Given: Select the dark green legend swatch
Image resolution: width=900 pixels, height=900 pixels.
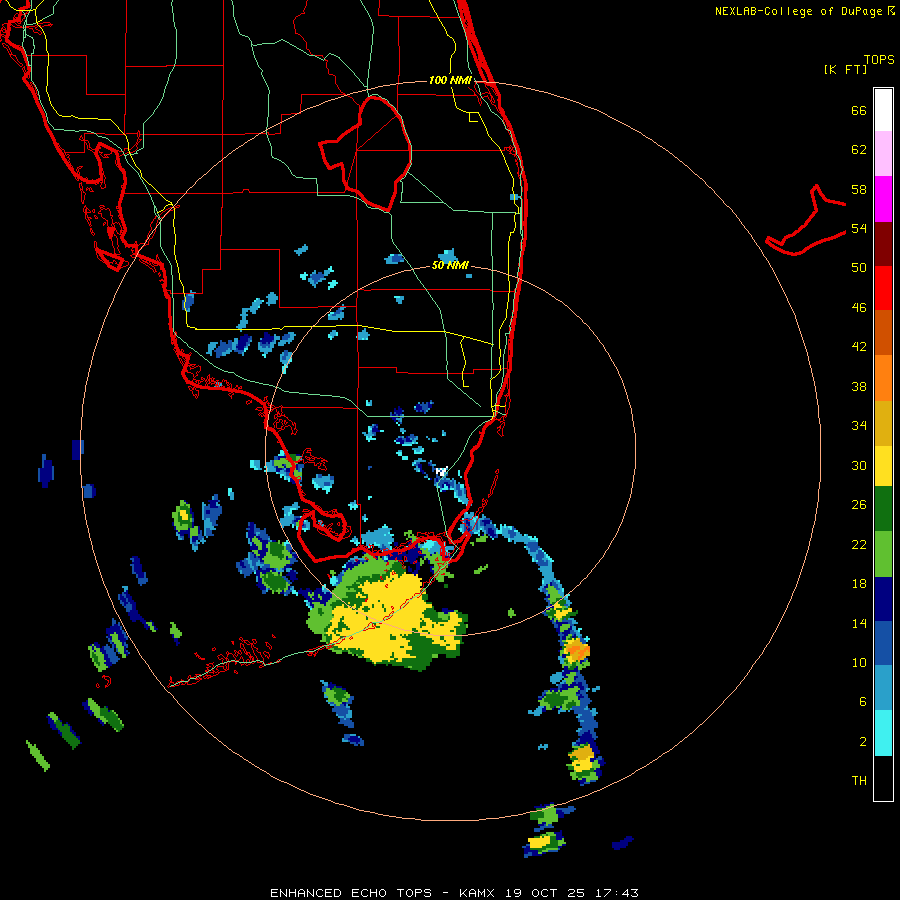Looking at the screenshot, I should coord(883,509).
